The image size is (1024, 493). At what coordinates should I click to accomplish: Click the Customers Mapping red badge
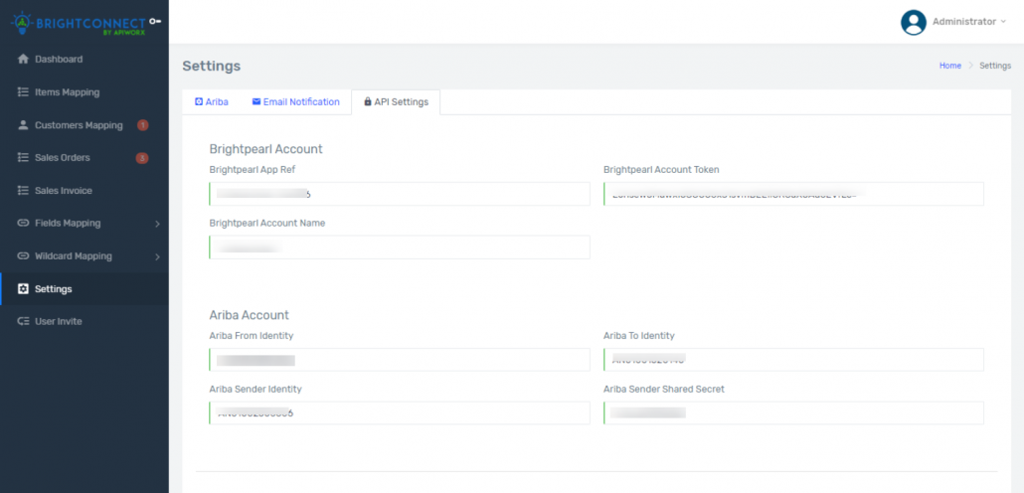[x=142, y=125]
